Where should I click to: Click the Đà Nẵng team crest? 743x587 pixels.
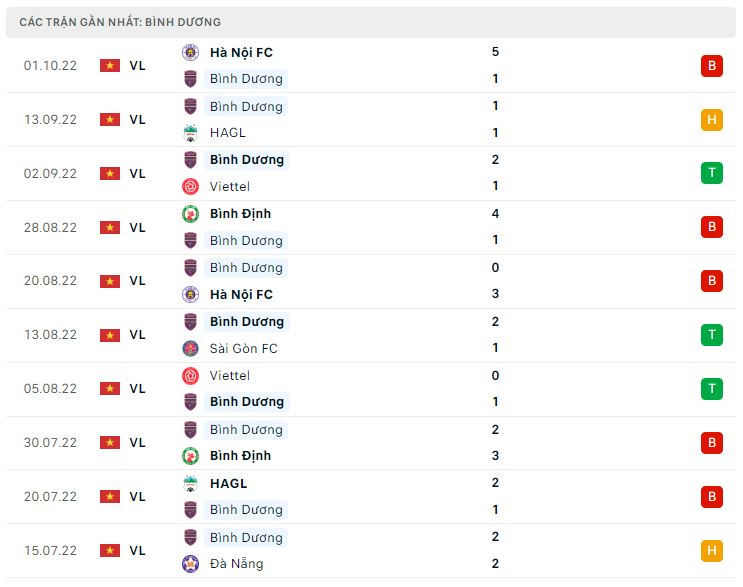(x=190, y=563)
